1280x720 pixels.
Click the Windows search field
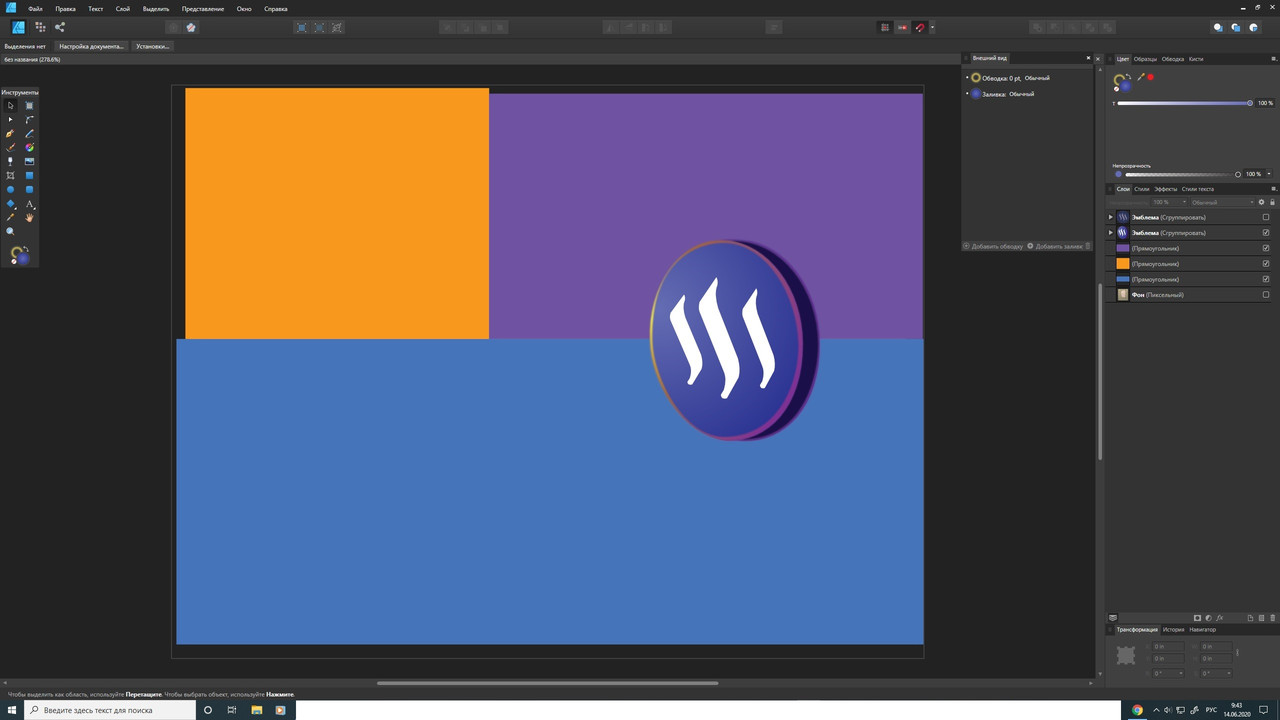109,710
